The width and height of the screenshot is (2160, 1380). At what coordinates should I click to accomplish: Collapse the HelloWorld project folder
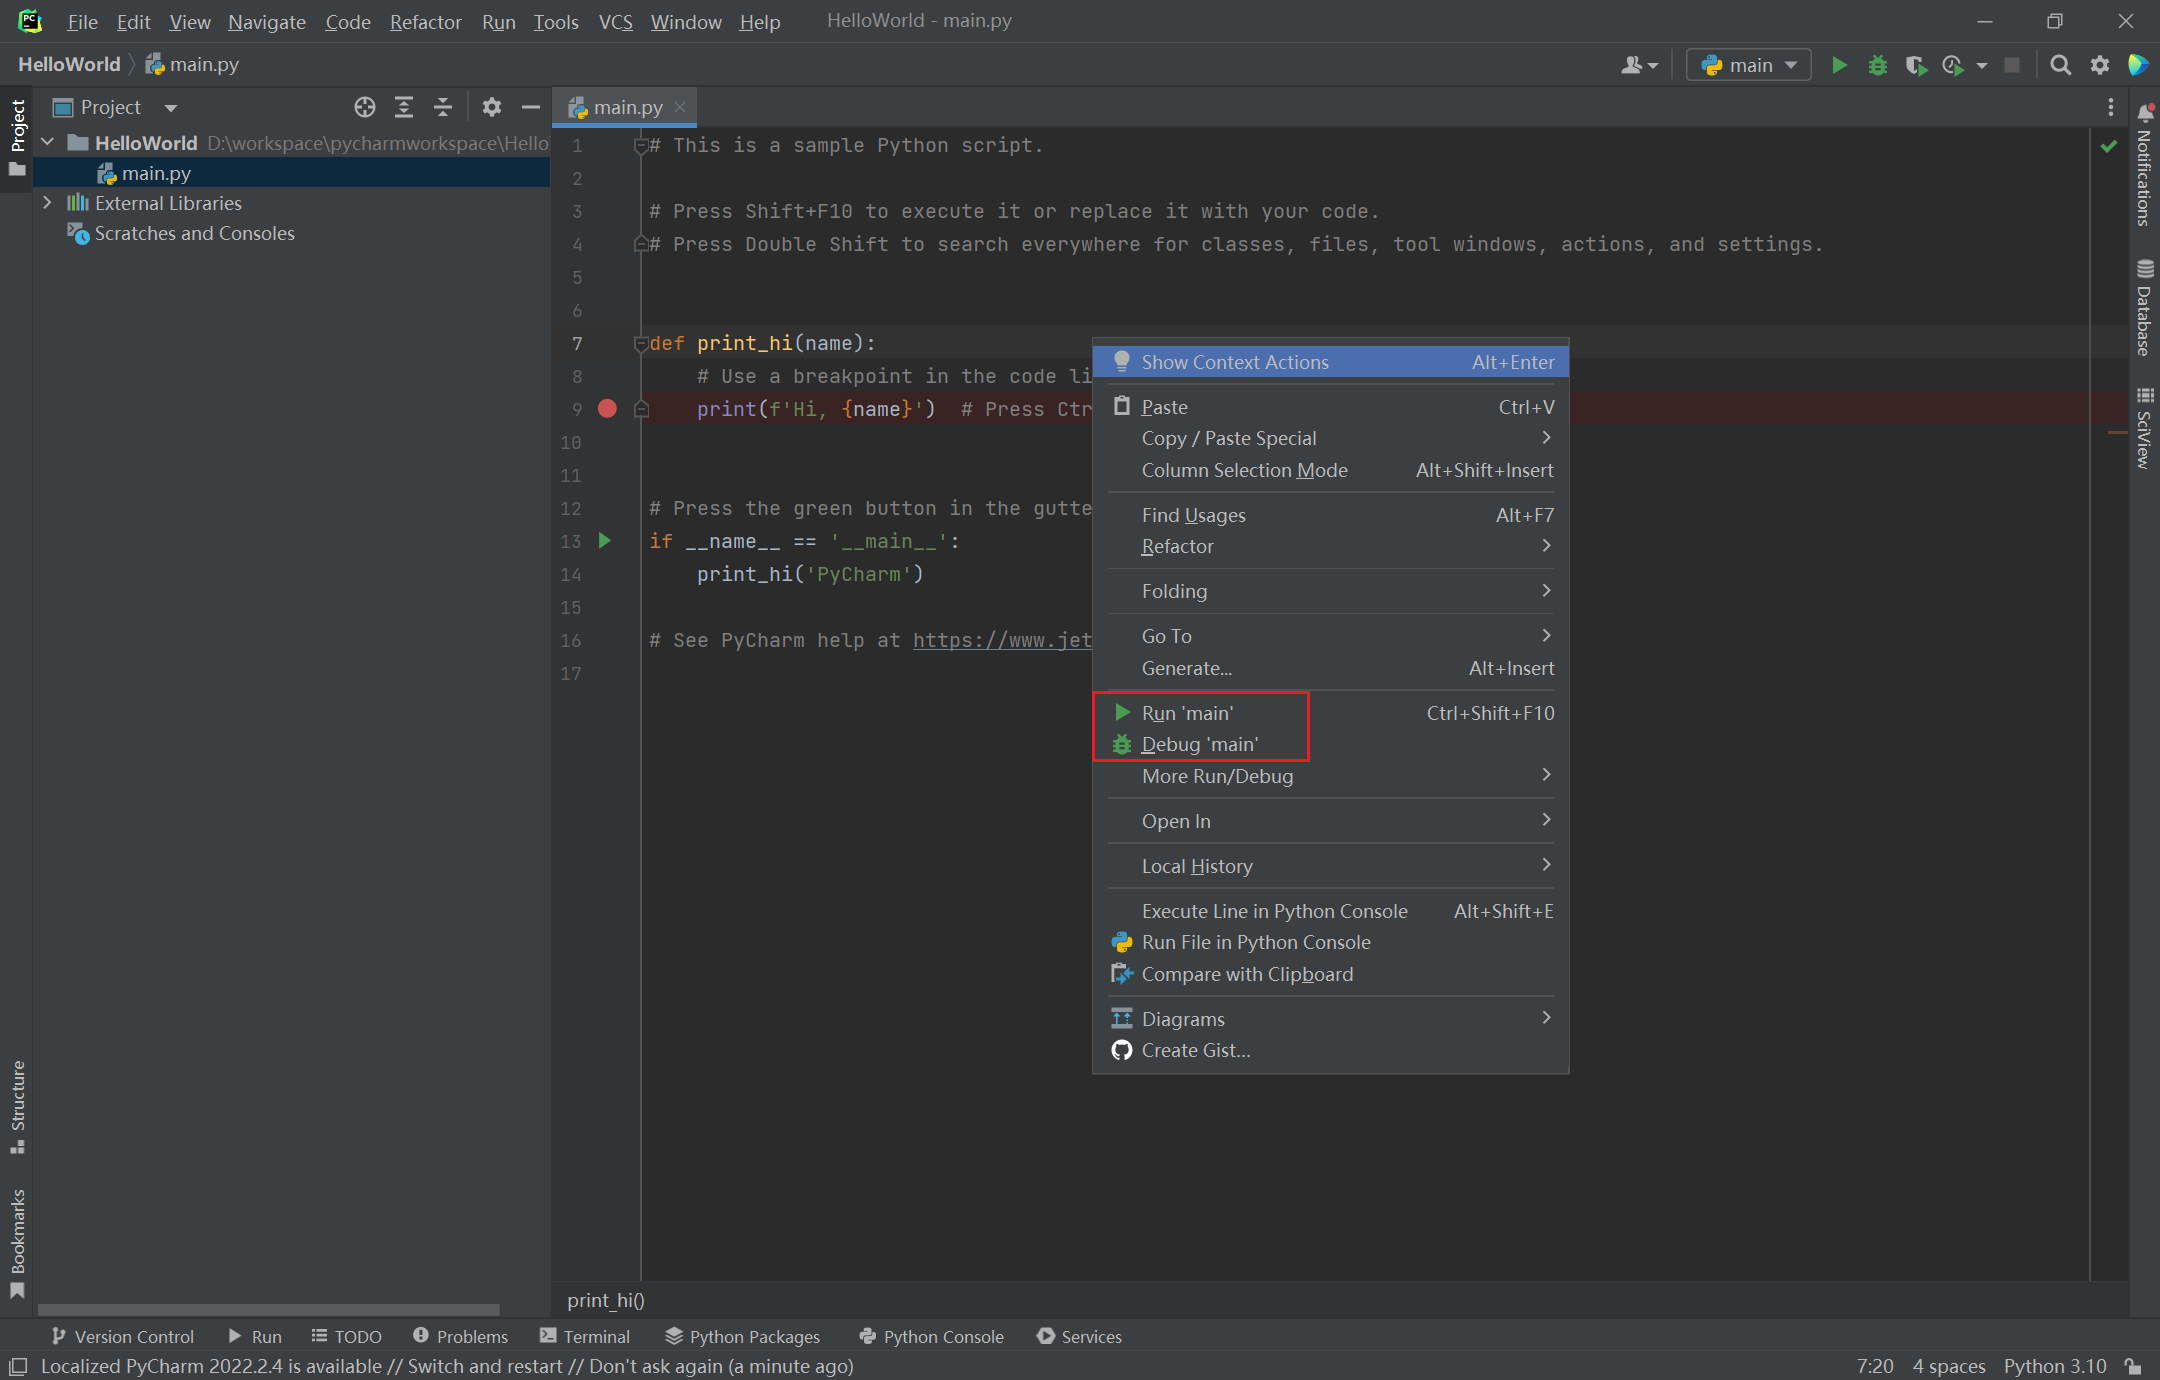pyautogui.click(x=47, y=142)
